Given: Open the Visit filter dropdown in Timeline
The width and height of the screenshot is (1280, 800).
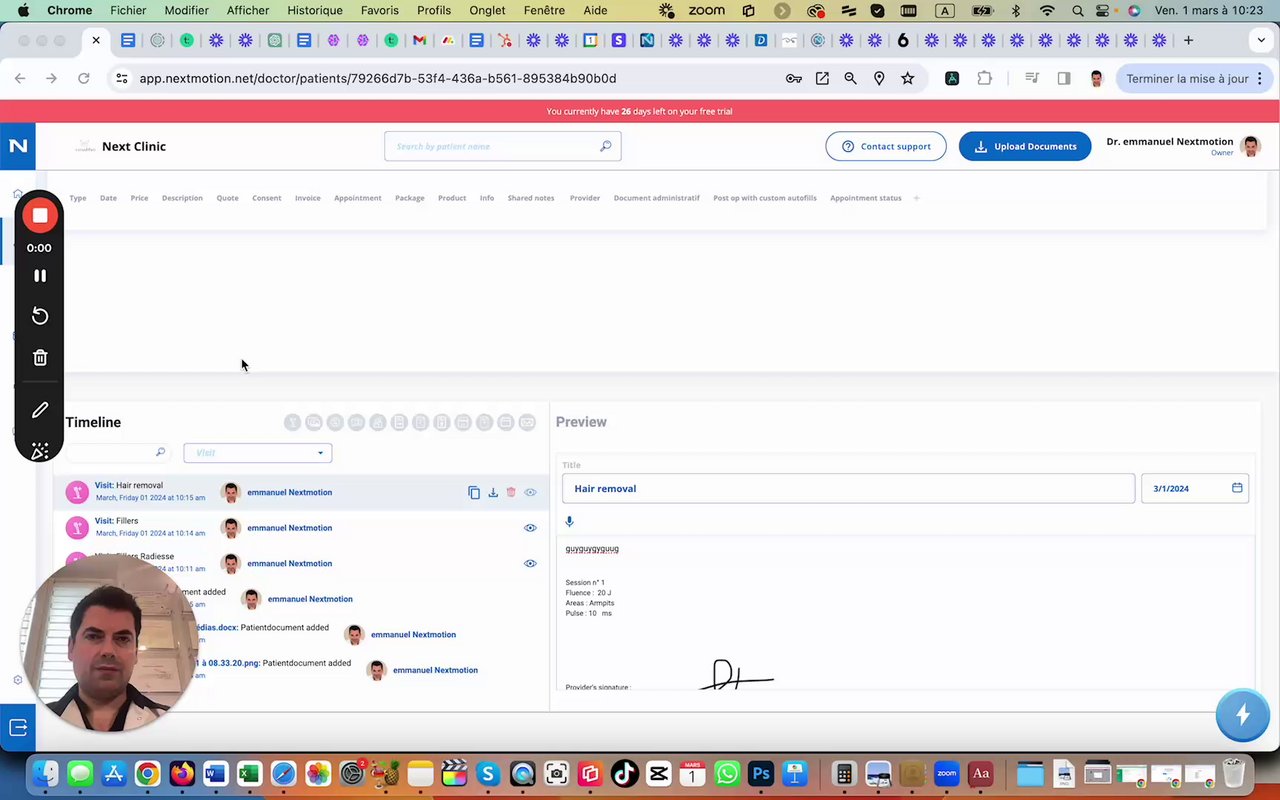Looking at the screenshot, I should point(258,453).
